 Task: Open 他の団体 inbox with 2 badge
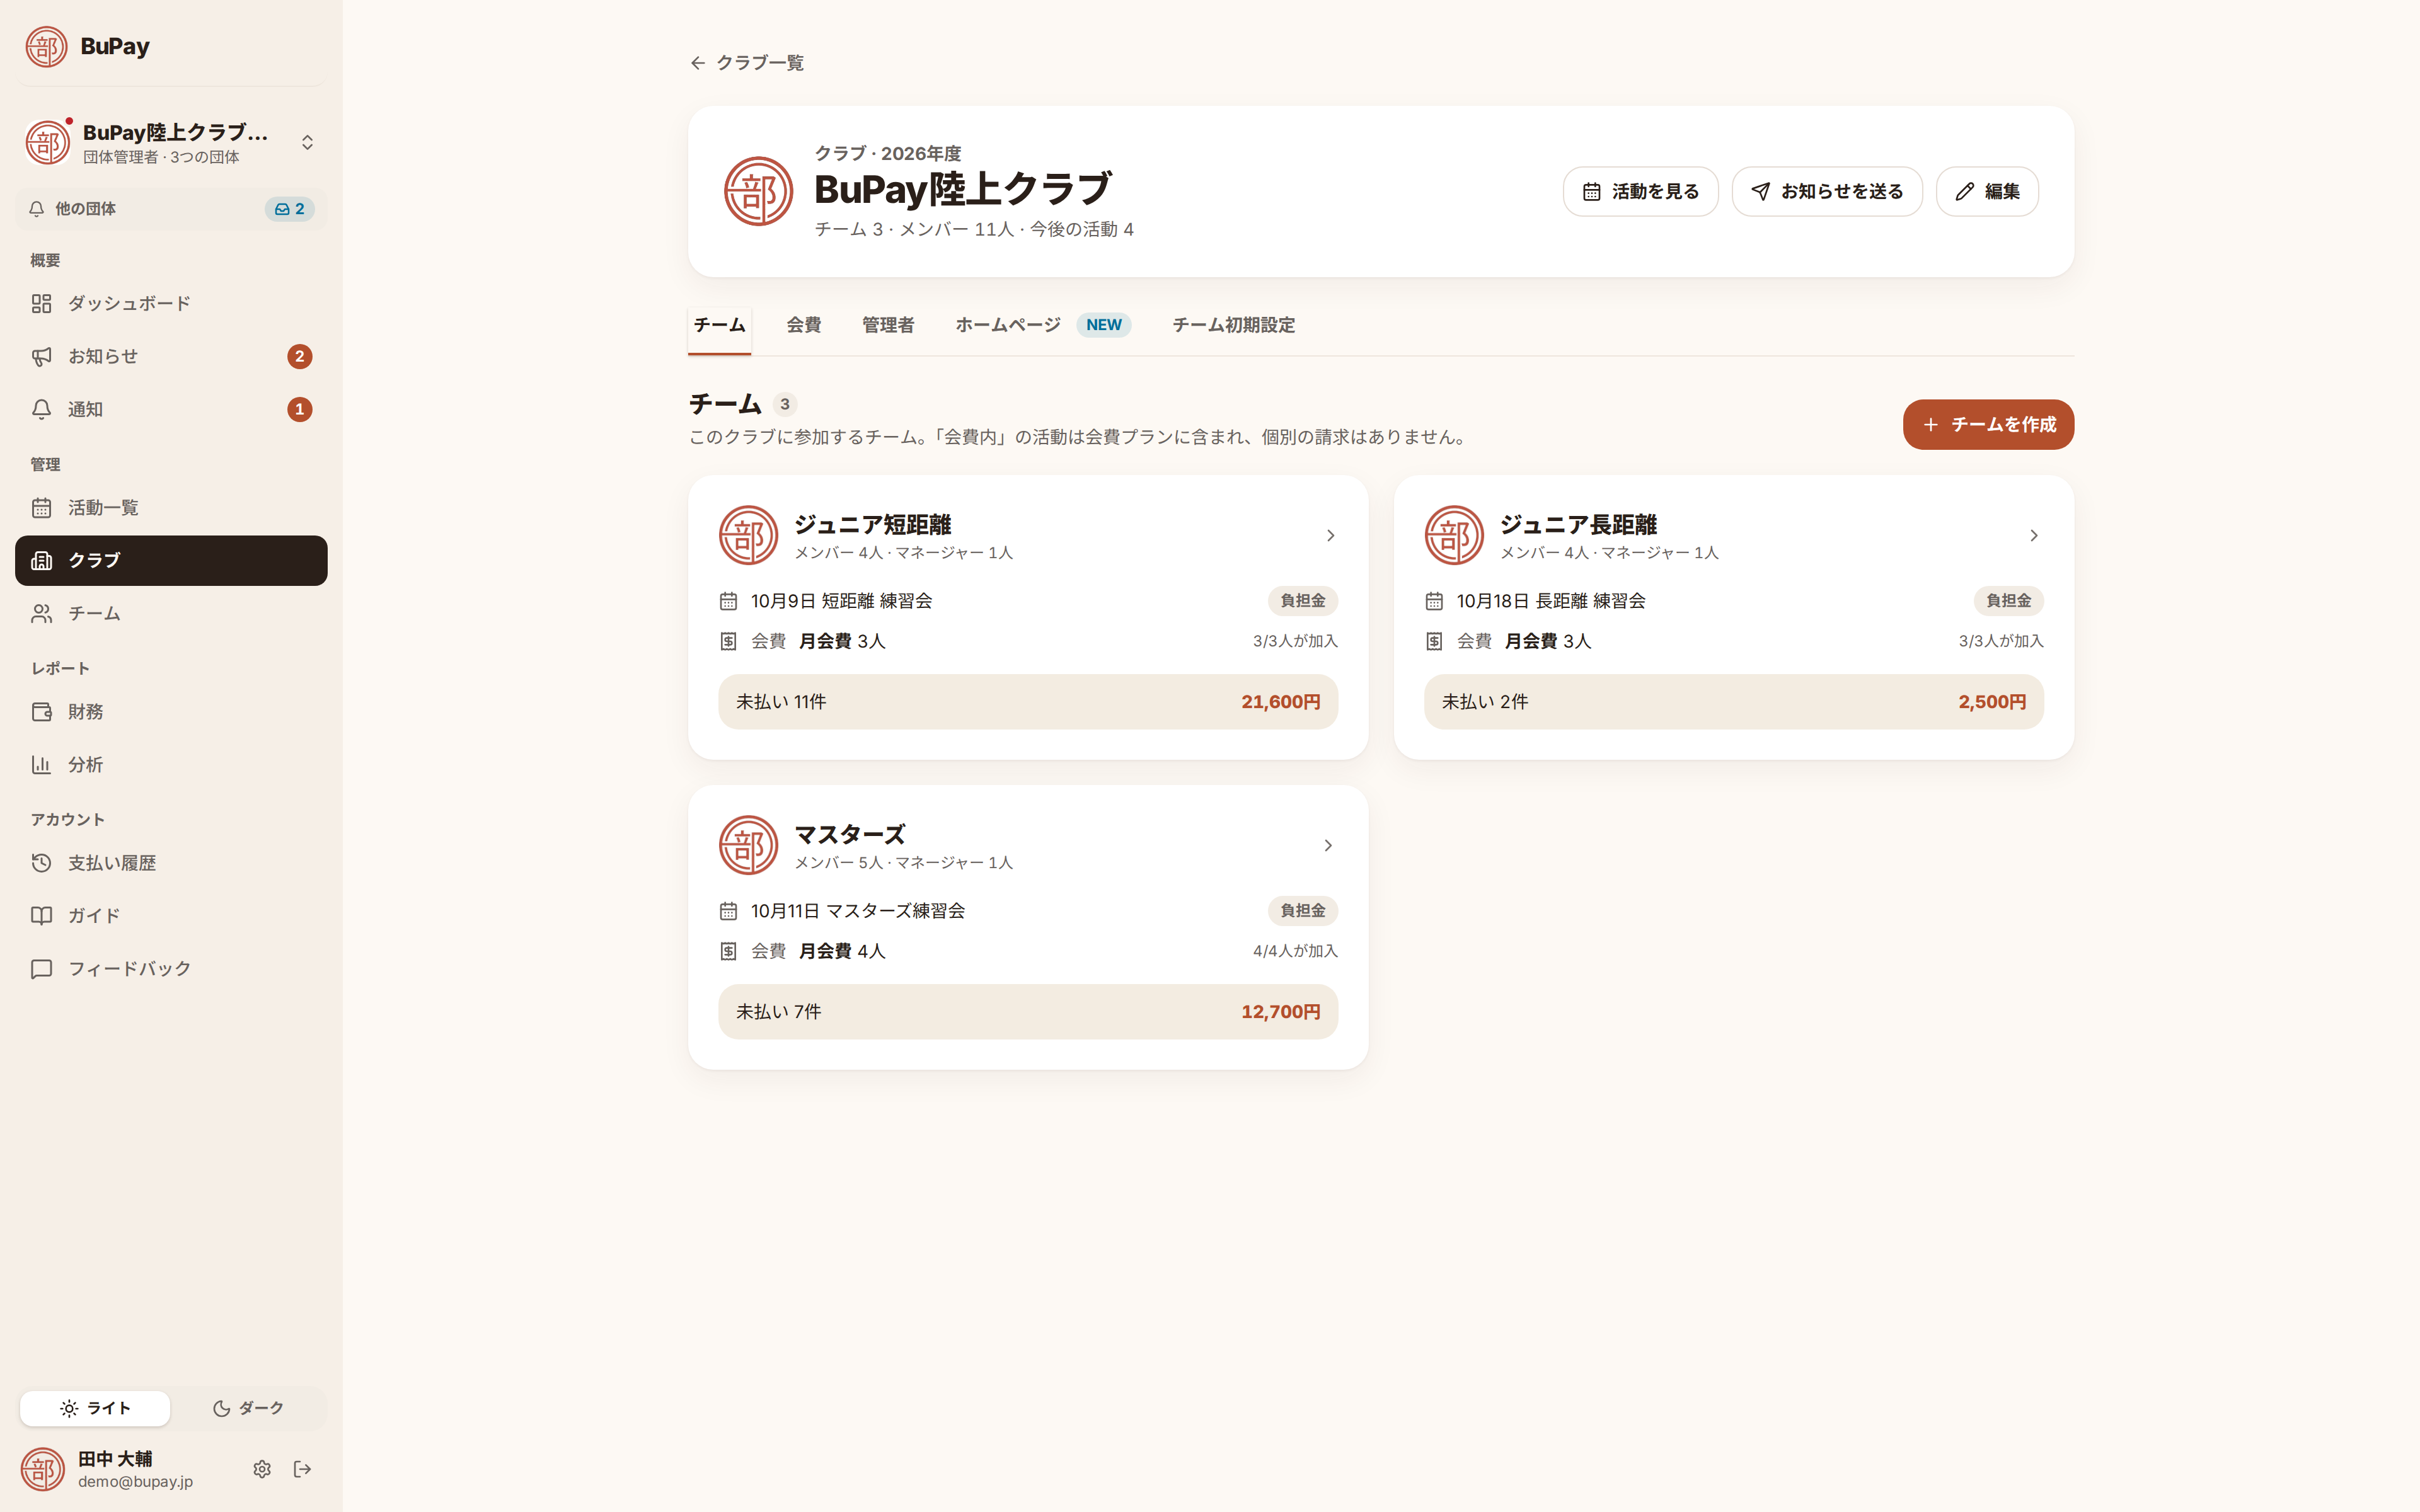171,209
